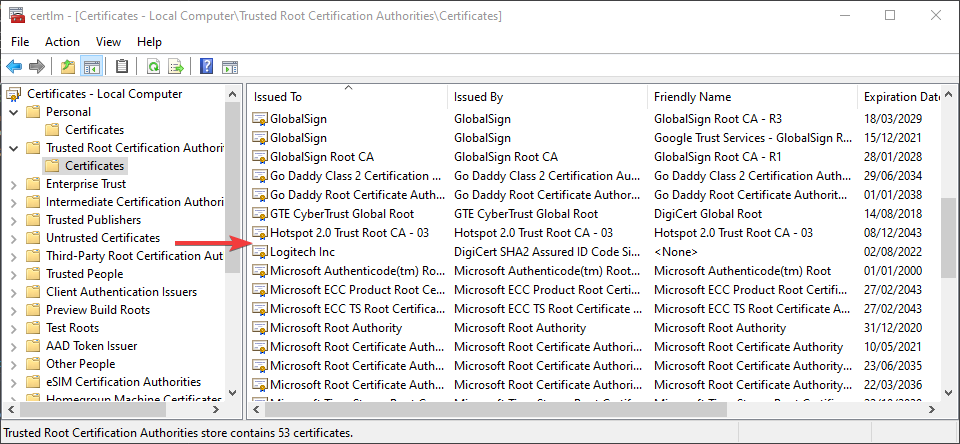Viewport: 960px width, 444px height.
Task: Expand the Enterprise Trust node
Action: point(13,184)
